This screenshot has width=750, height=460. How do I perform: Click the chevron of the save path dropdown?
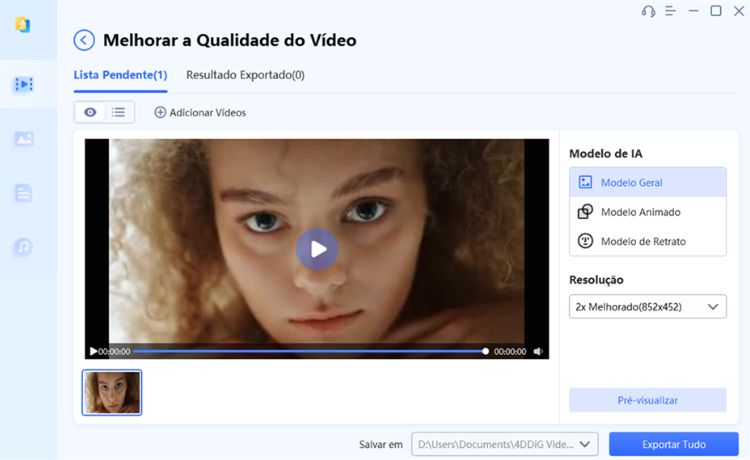pos(585,444)
